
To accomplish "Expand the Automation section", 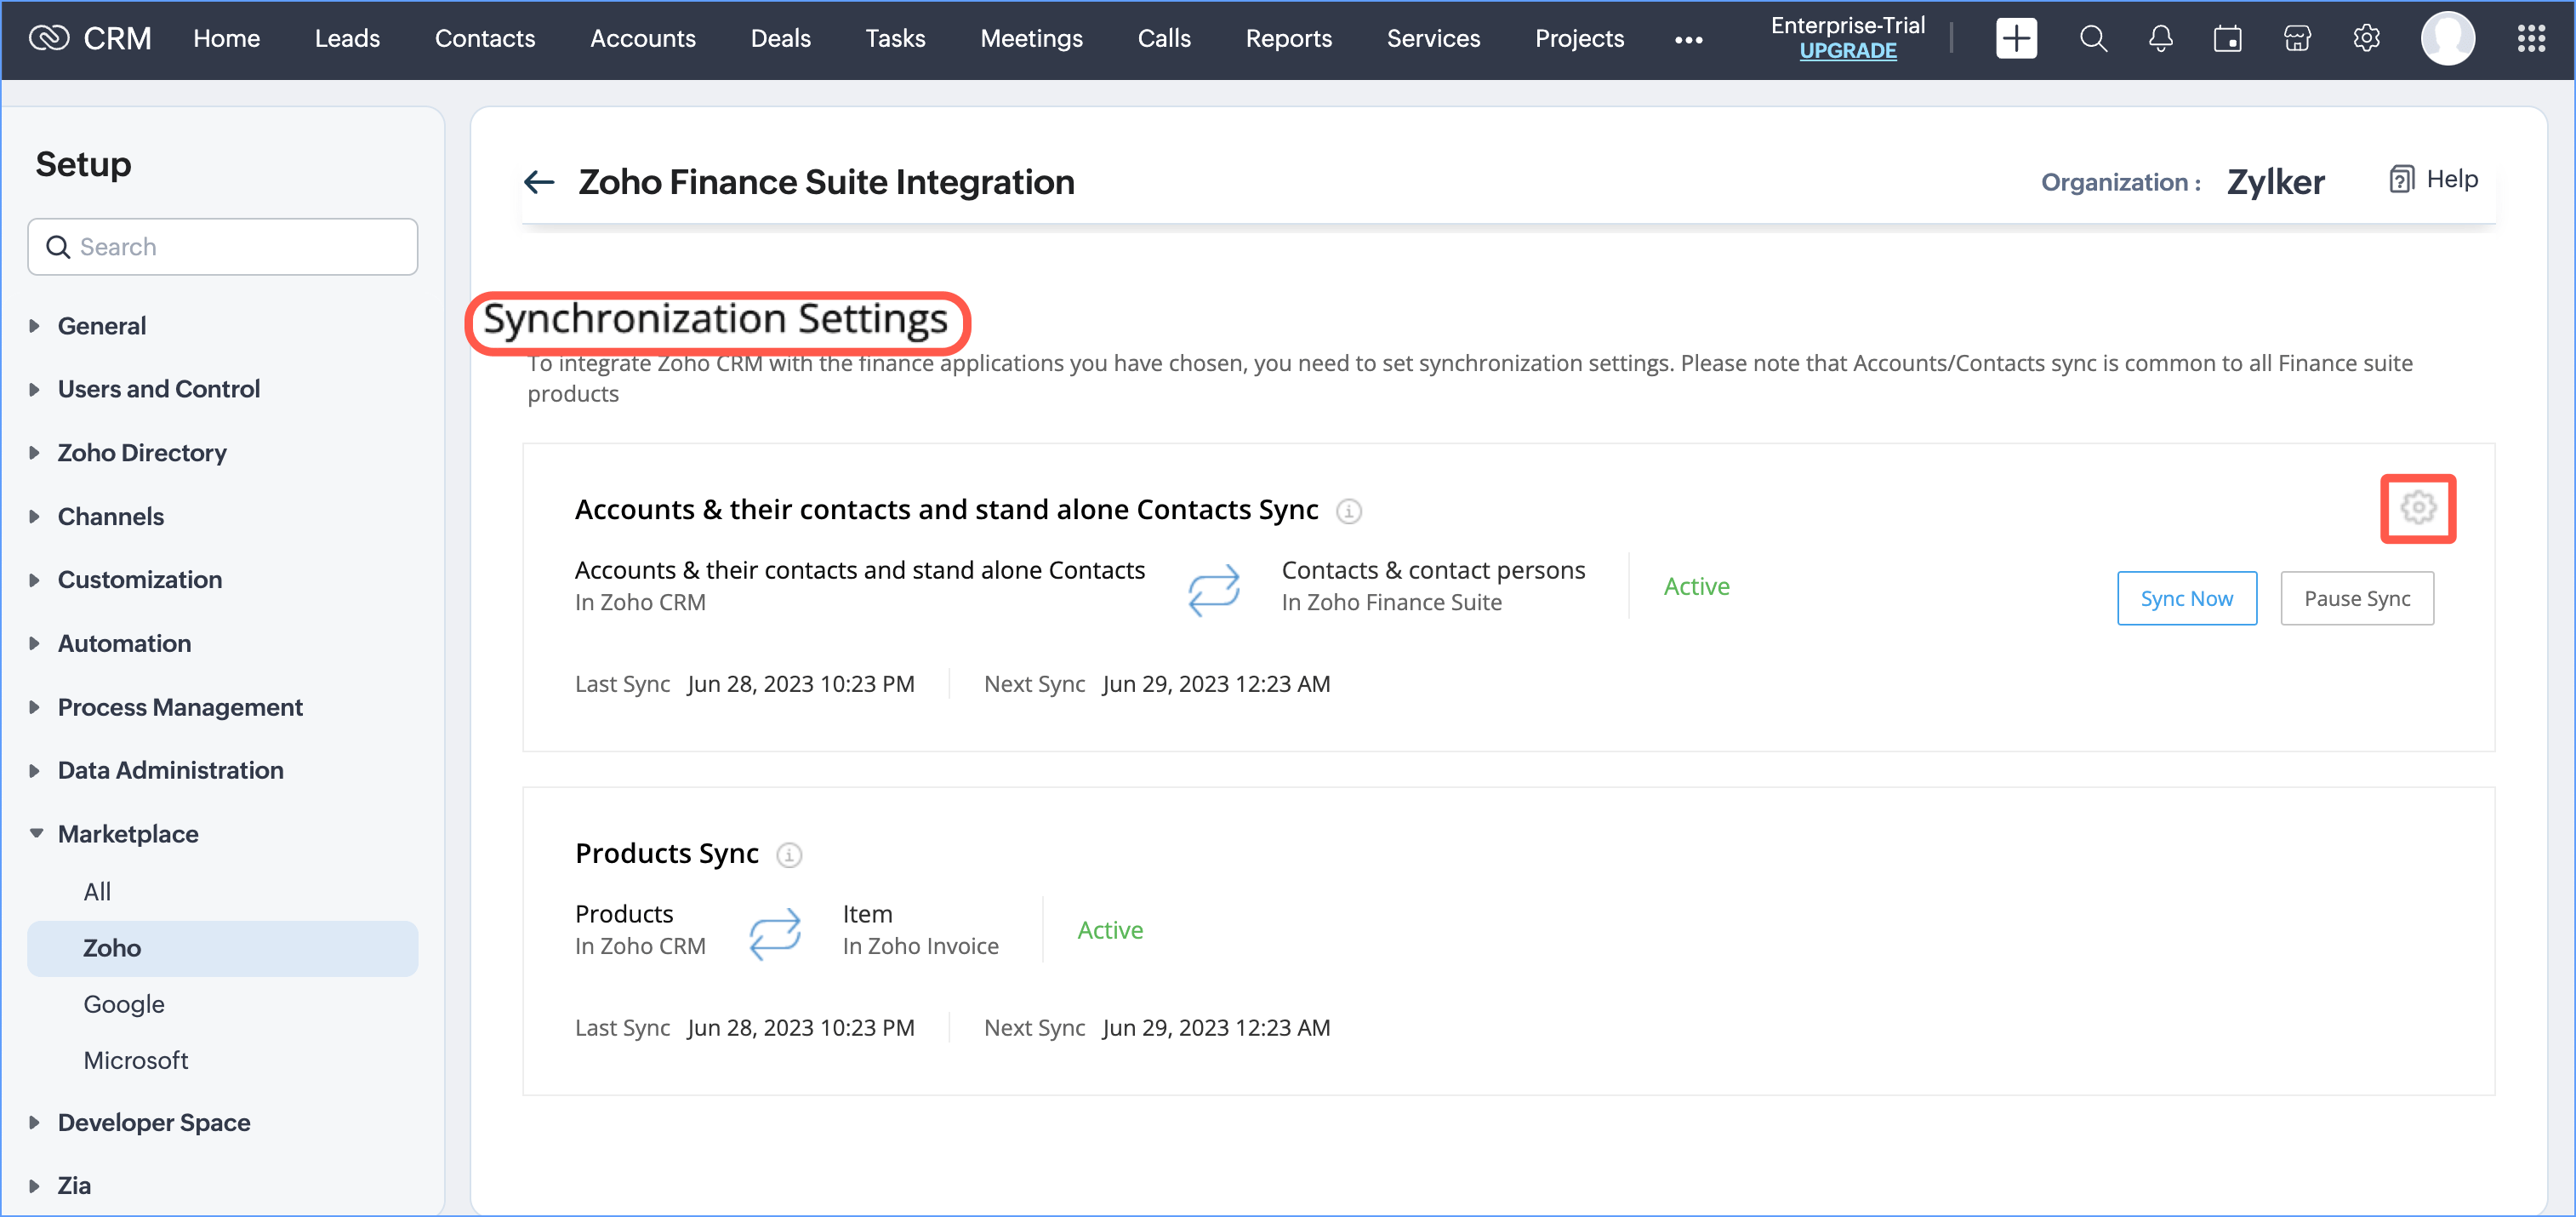I will pyautogui.click(x=124, y=643).
